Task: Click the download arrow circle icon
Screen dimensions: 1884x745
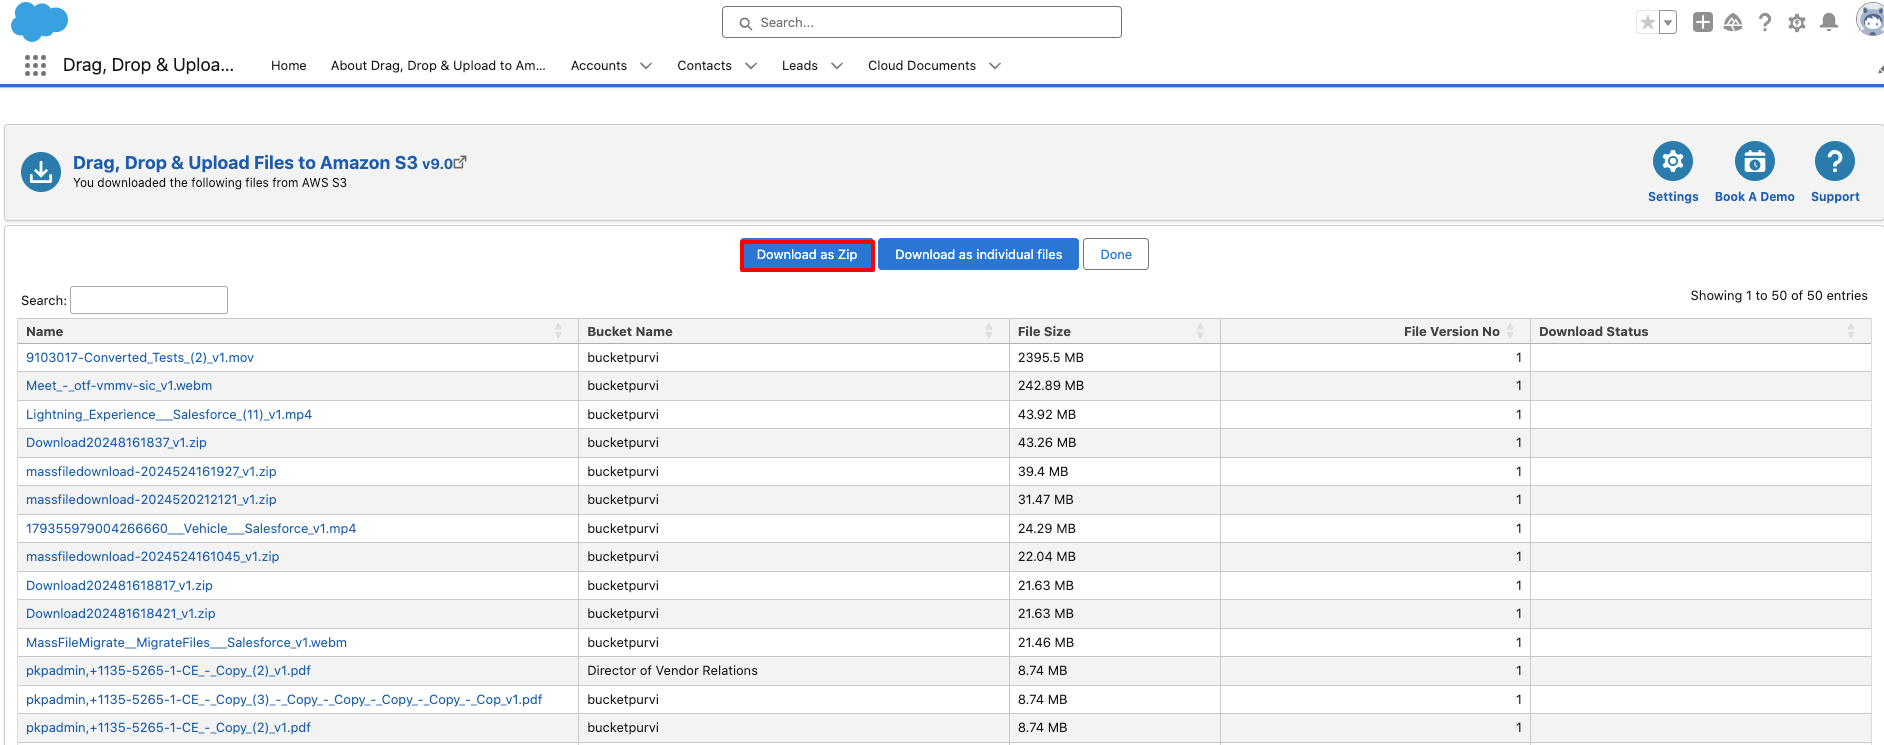Action: 41,172
